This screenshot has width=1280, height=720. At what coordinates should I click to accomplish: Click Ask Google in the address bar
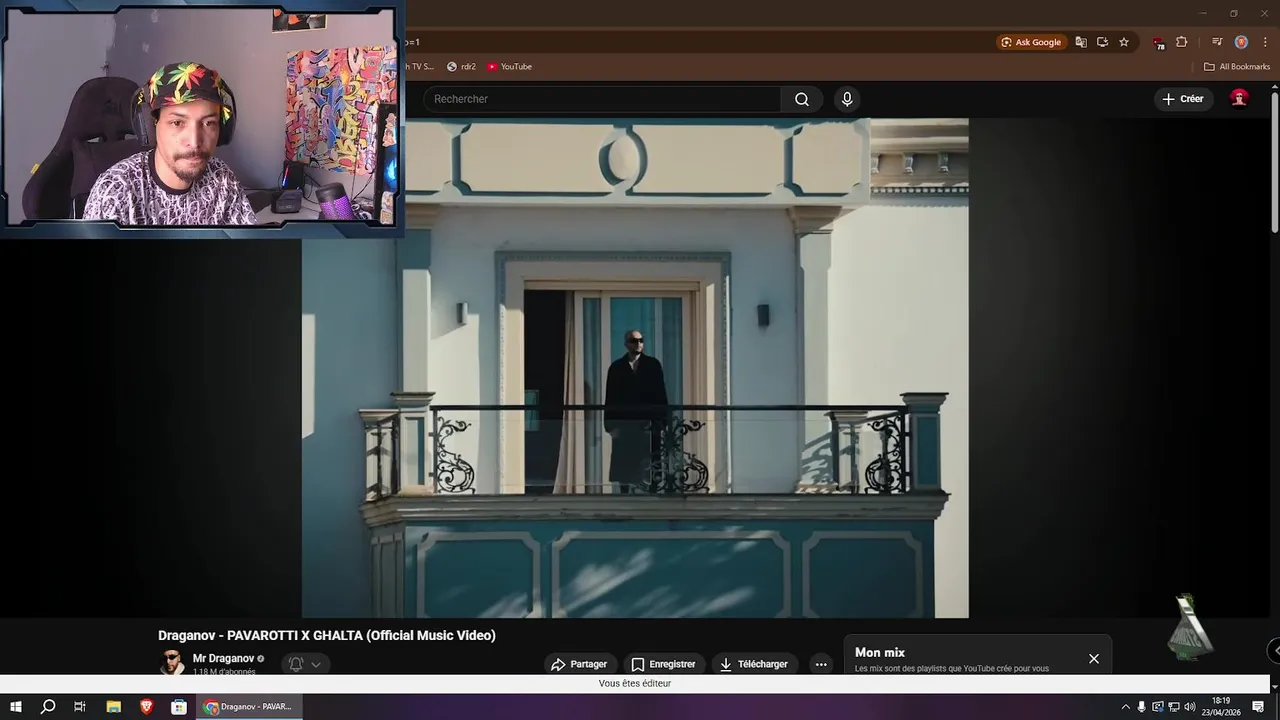(1031, 42)
